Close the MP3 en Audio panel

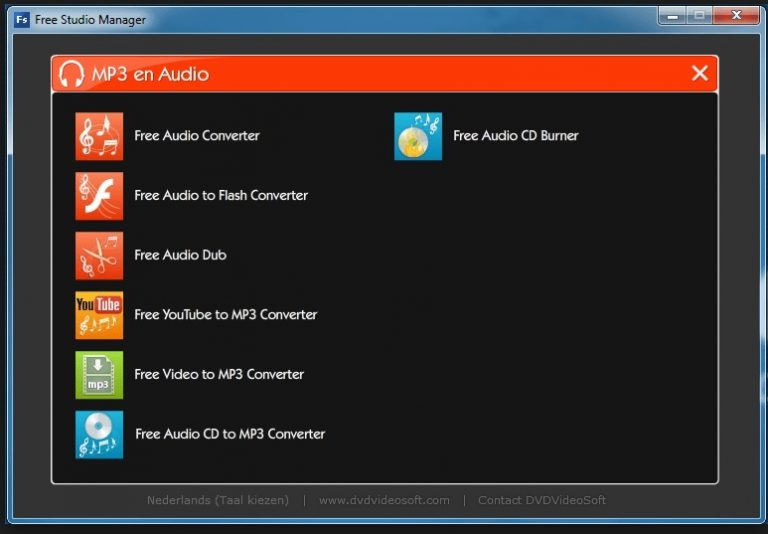point(700,73)
